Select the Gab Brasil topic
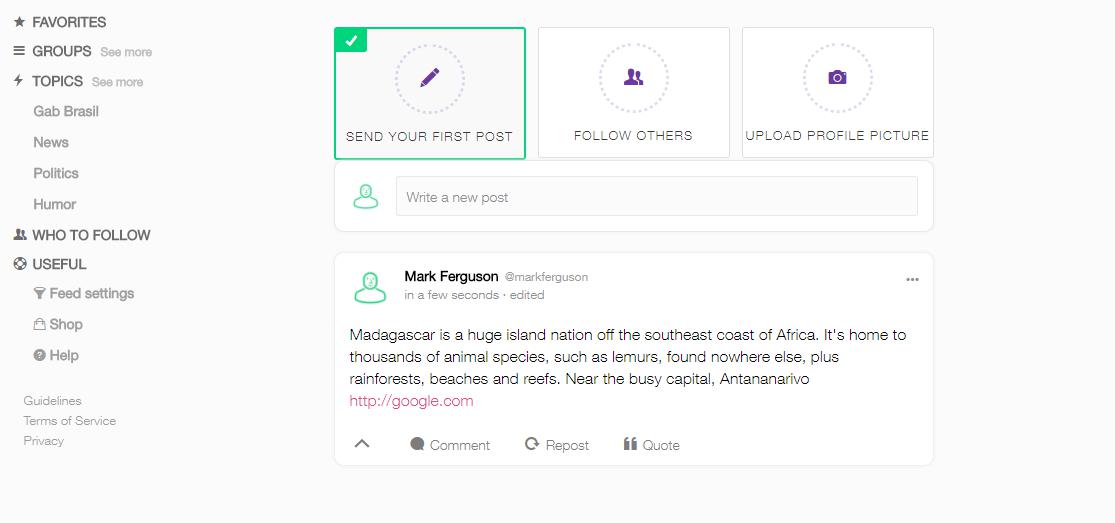 pyautogui.click(x=66, y=112)
